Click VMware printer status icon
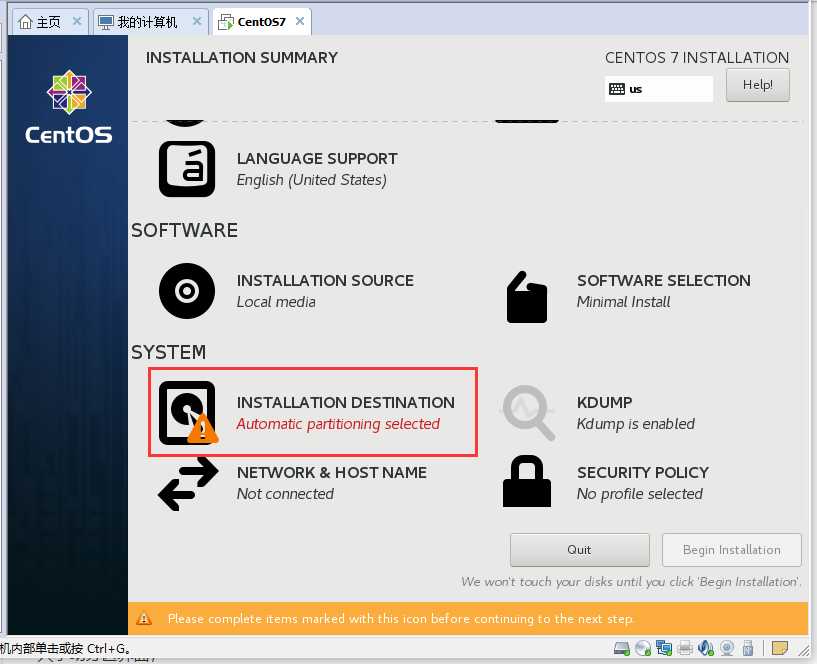This screenshot has width=817, height=664. tap(685, 648)
